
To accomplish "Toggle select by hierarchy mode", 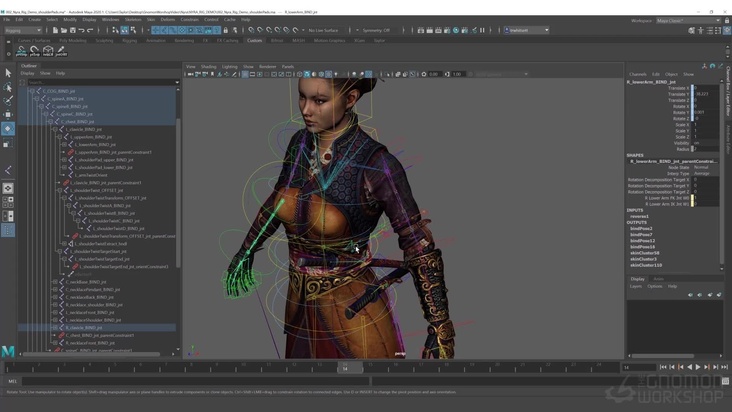I will pyautogui.click(x=115, y=30).
